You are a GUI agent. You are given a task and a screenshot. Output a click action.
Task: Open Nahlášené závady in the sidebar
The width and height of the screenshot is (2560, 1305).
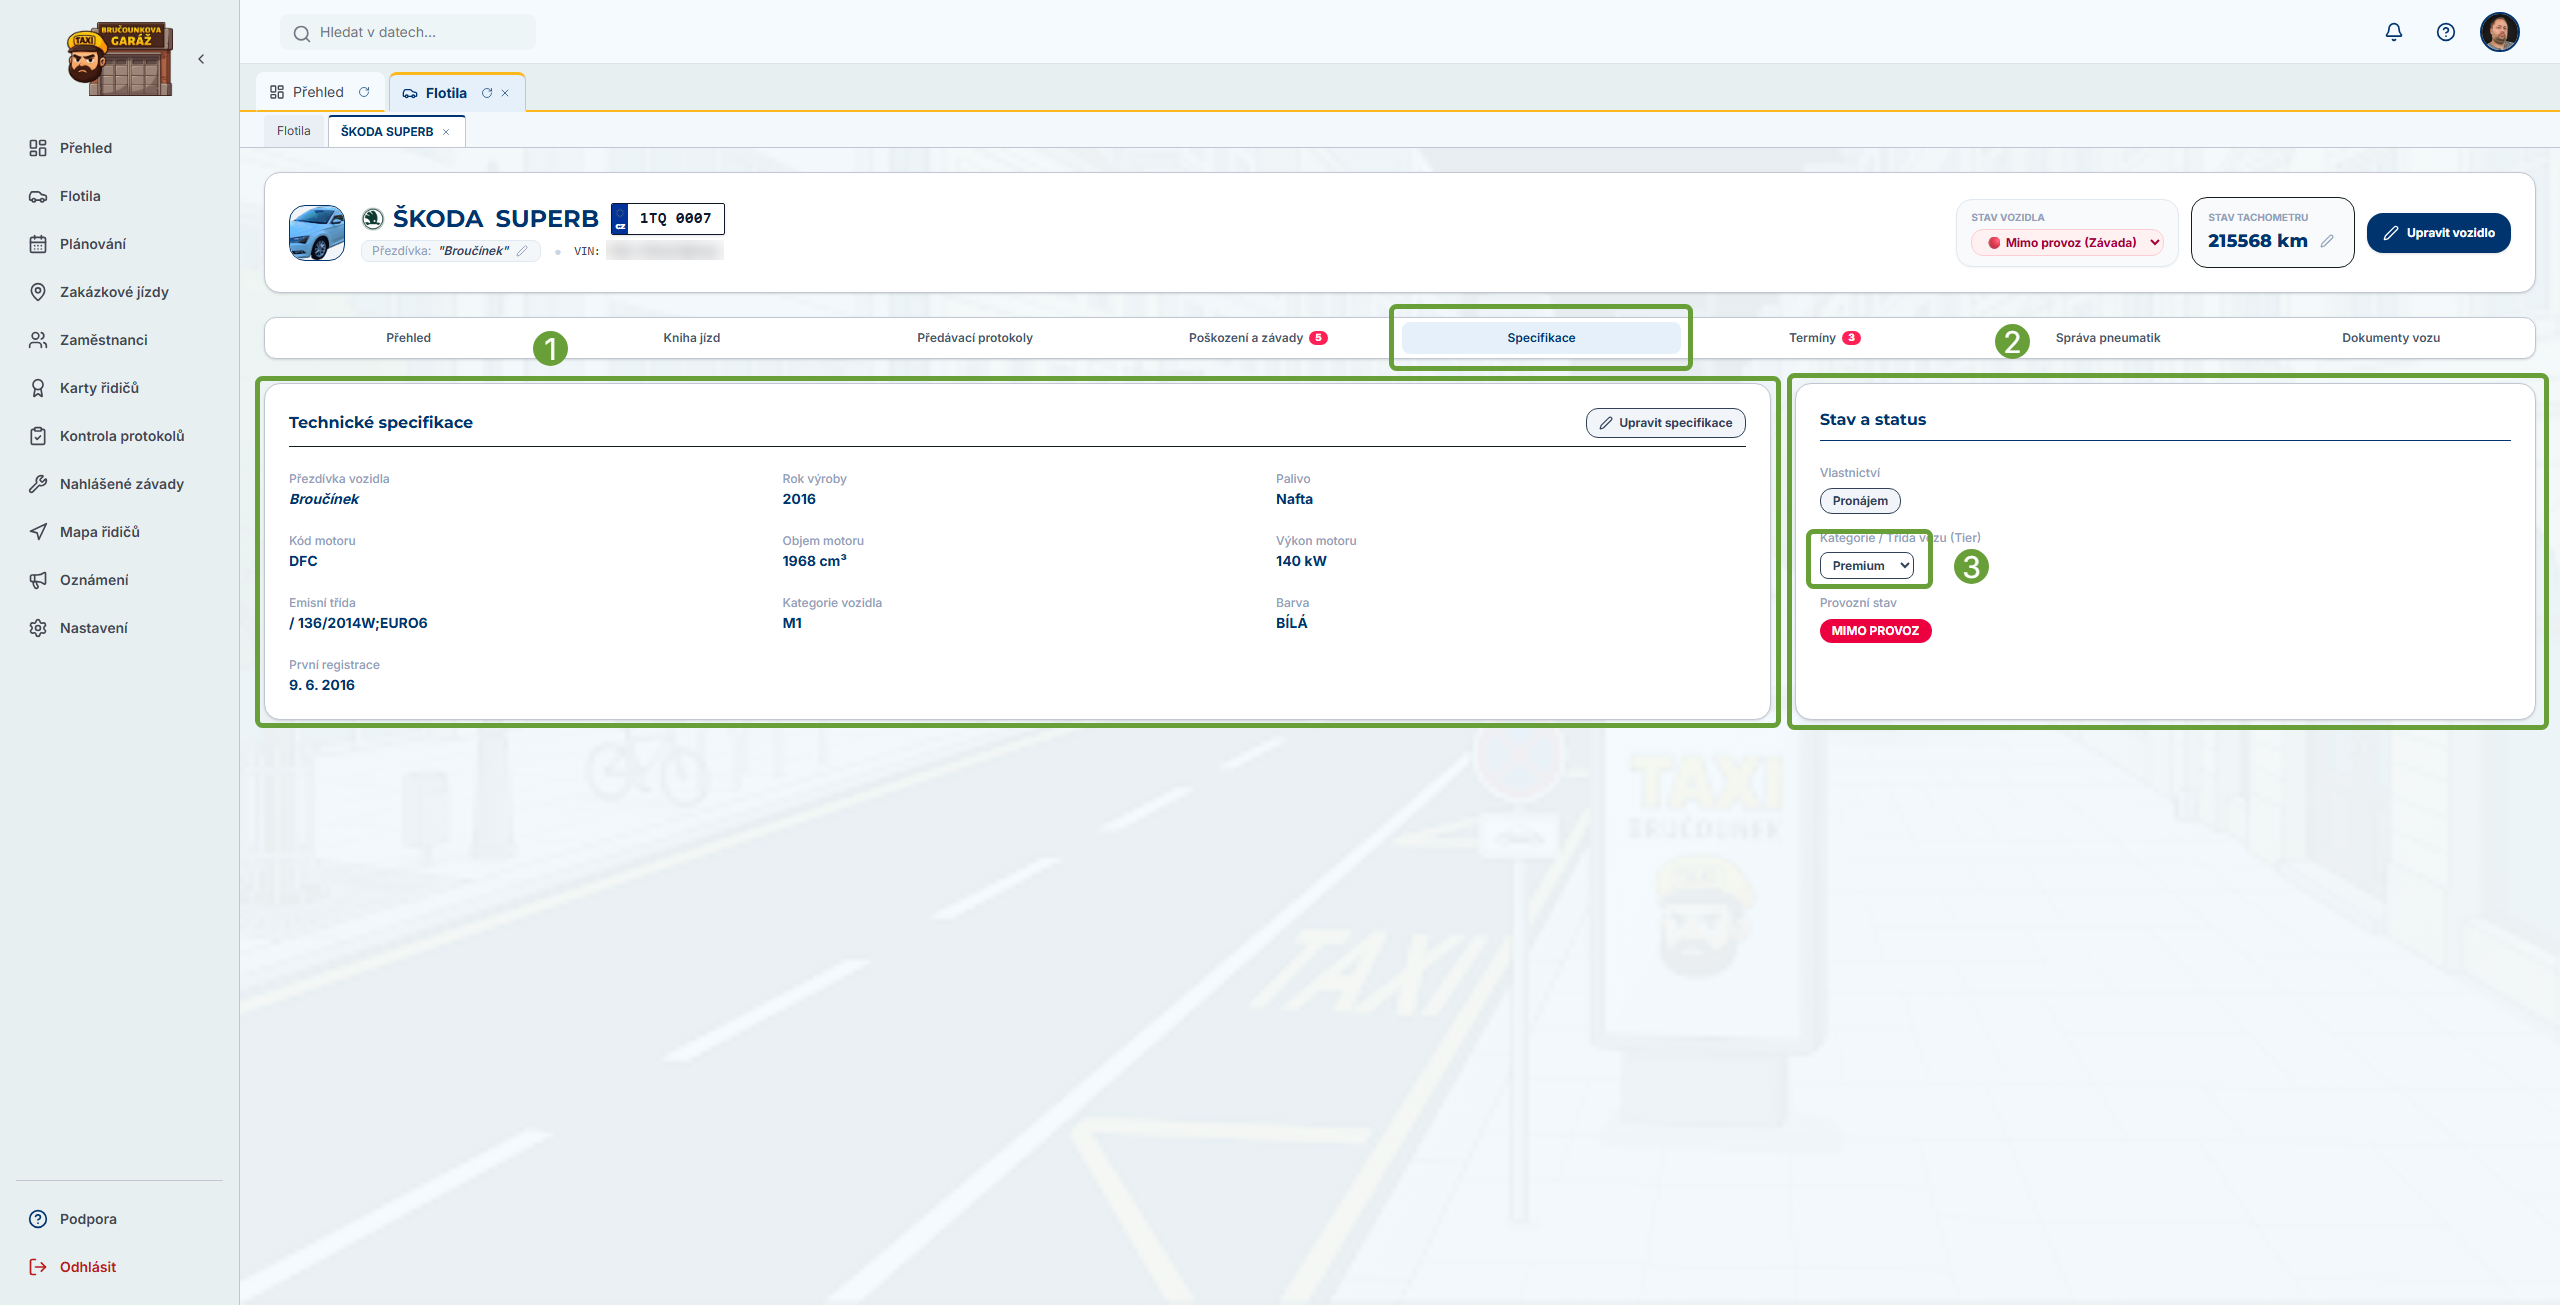[x=120, y=484]
